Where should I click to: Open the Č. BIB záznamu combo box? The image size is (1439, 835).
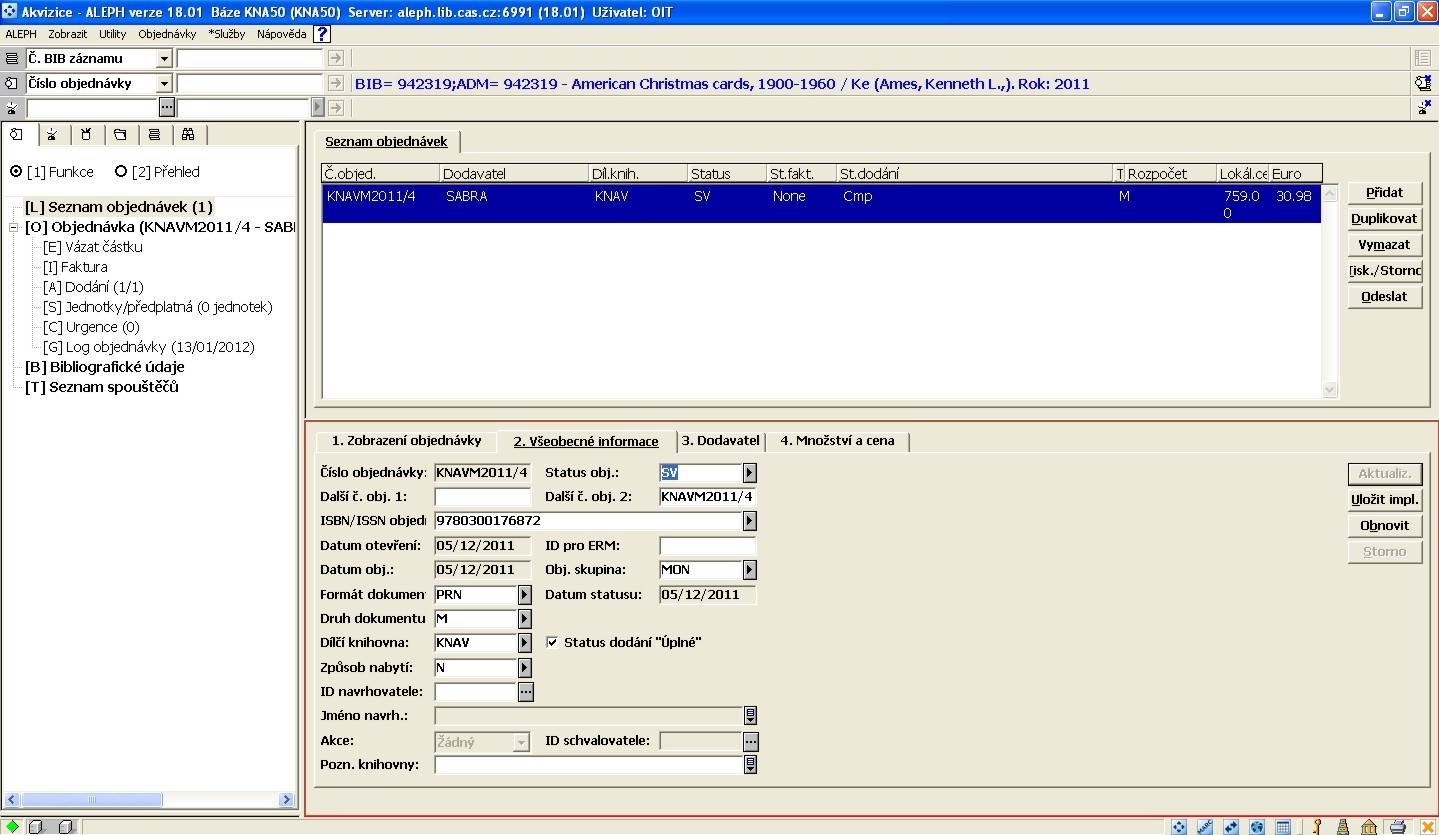tap(164, 59)
